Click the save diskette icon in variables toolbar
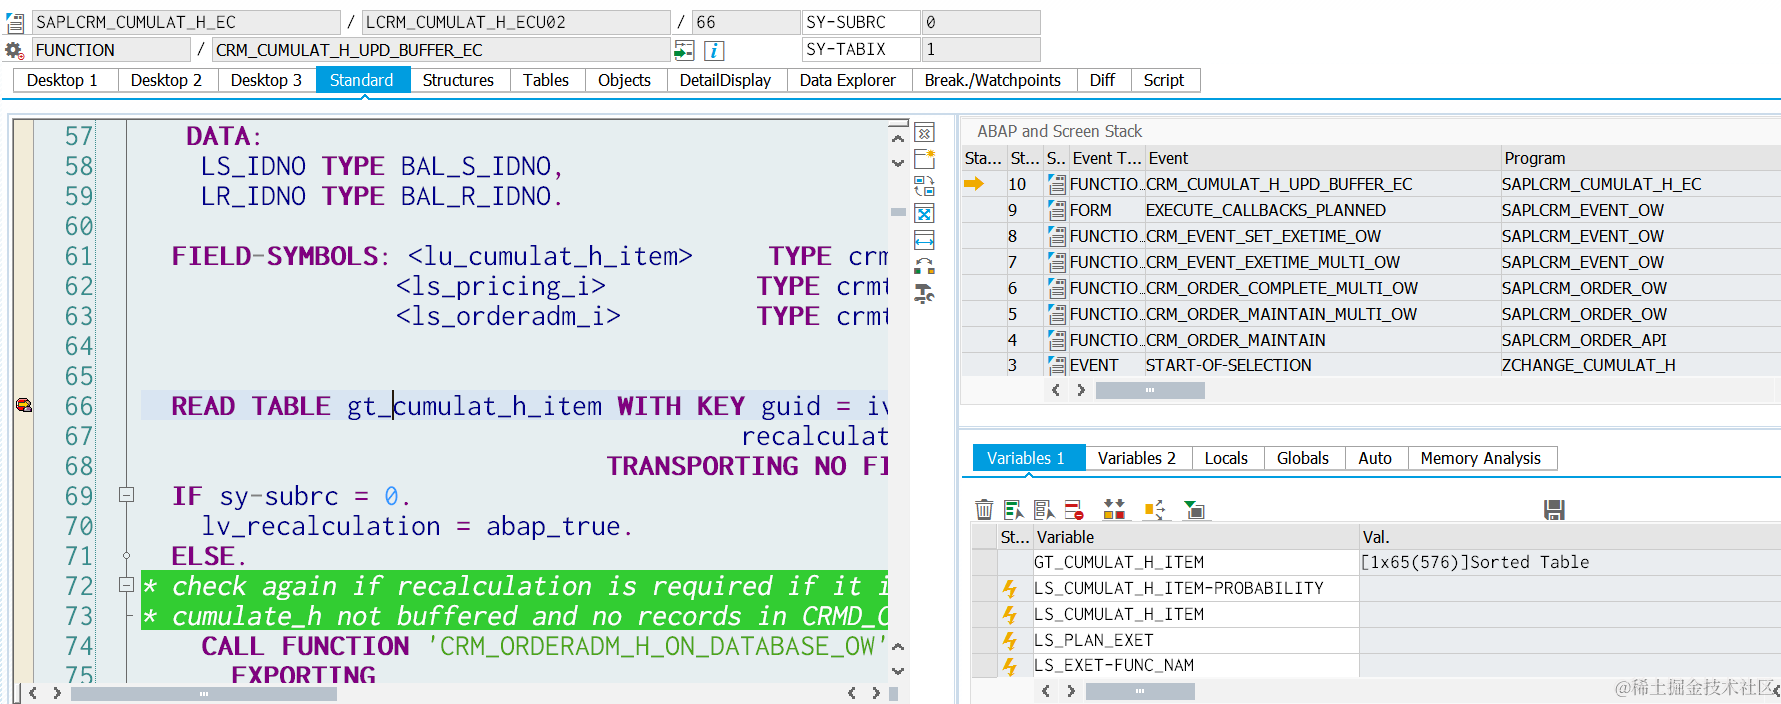The image size is (1781, 704). pos(1554,510)
